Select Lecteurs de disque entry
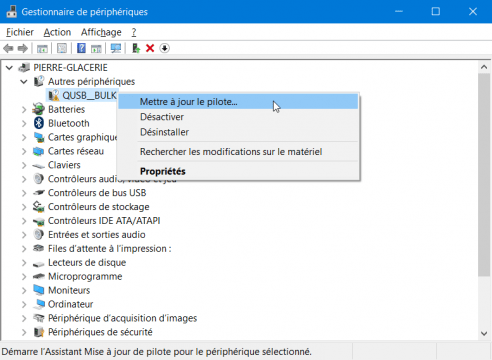This screenshot has height=360, width=492. [87, 263]
